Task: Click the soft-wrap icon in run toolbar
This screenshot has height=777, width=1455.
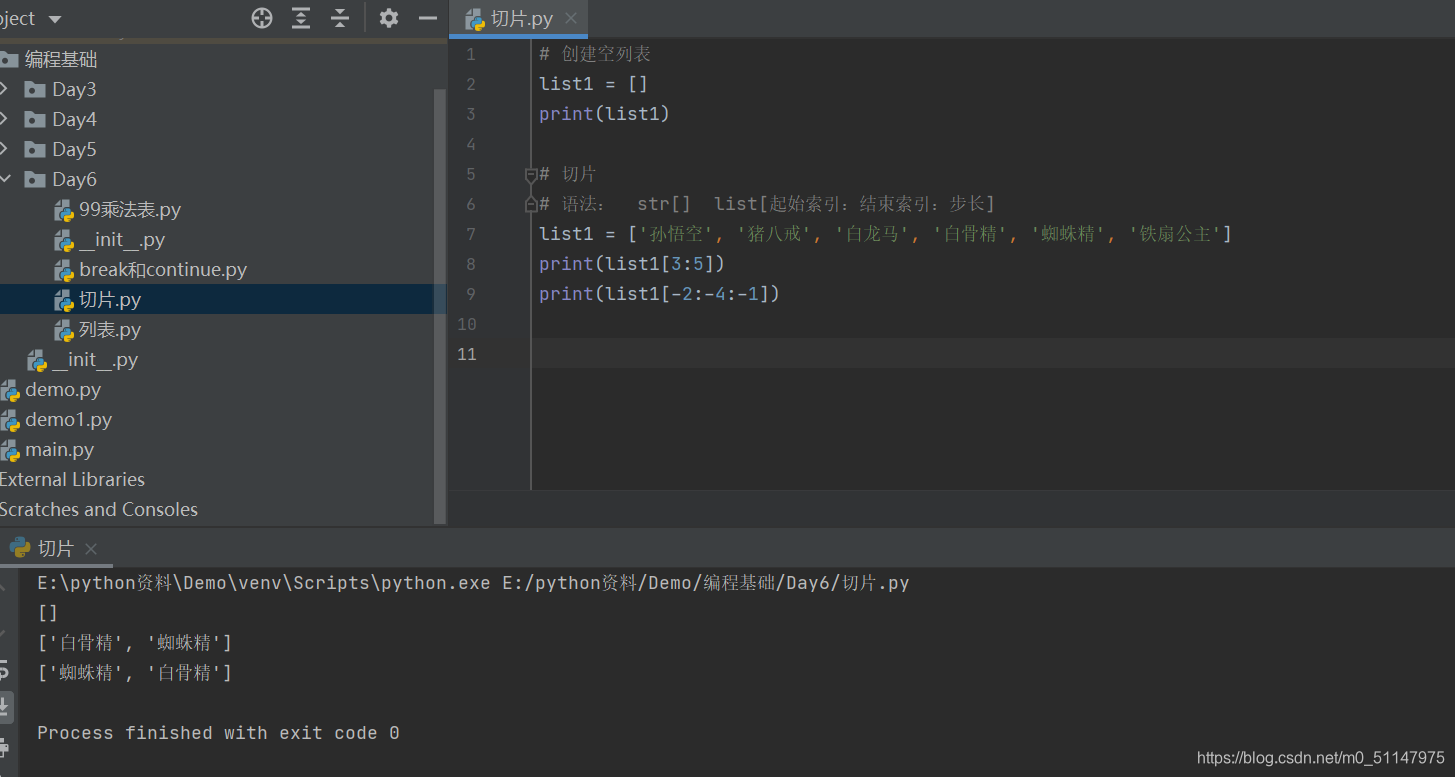Action: point(4,668)
